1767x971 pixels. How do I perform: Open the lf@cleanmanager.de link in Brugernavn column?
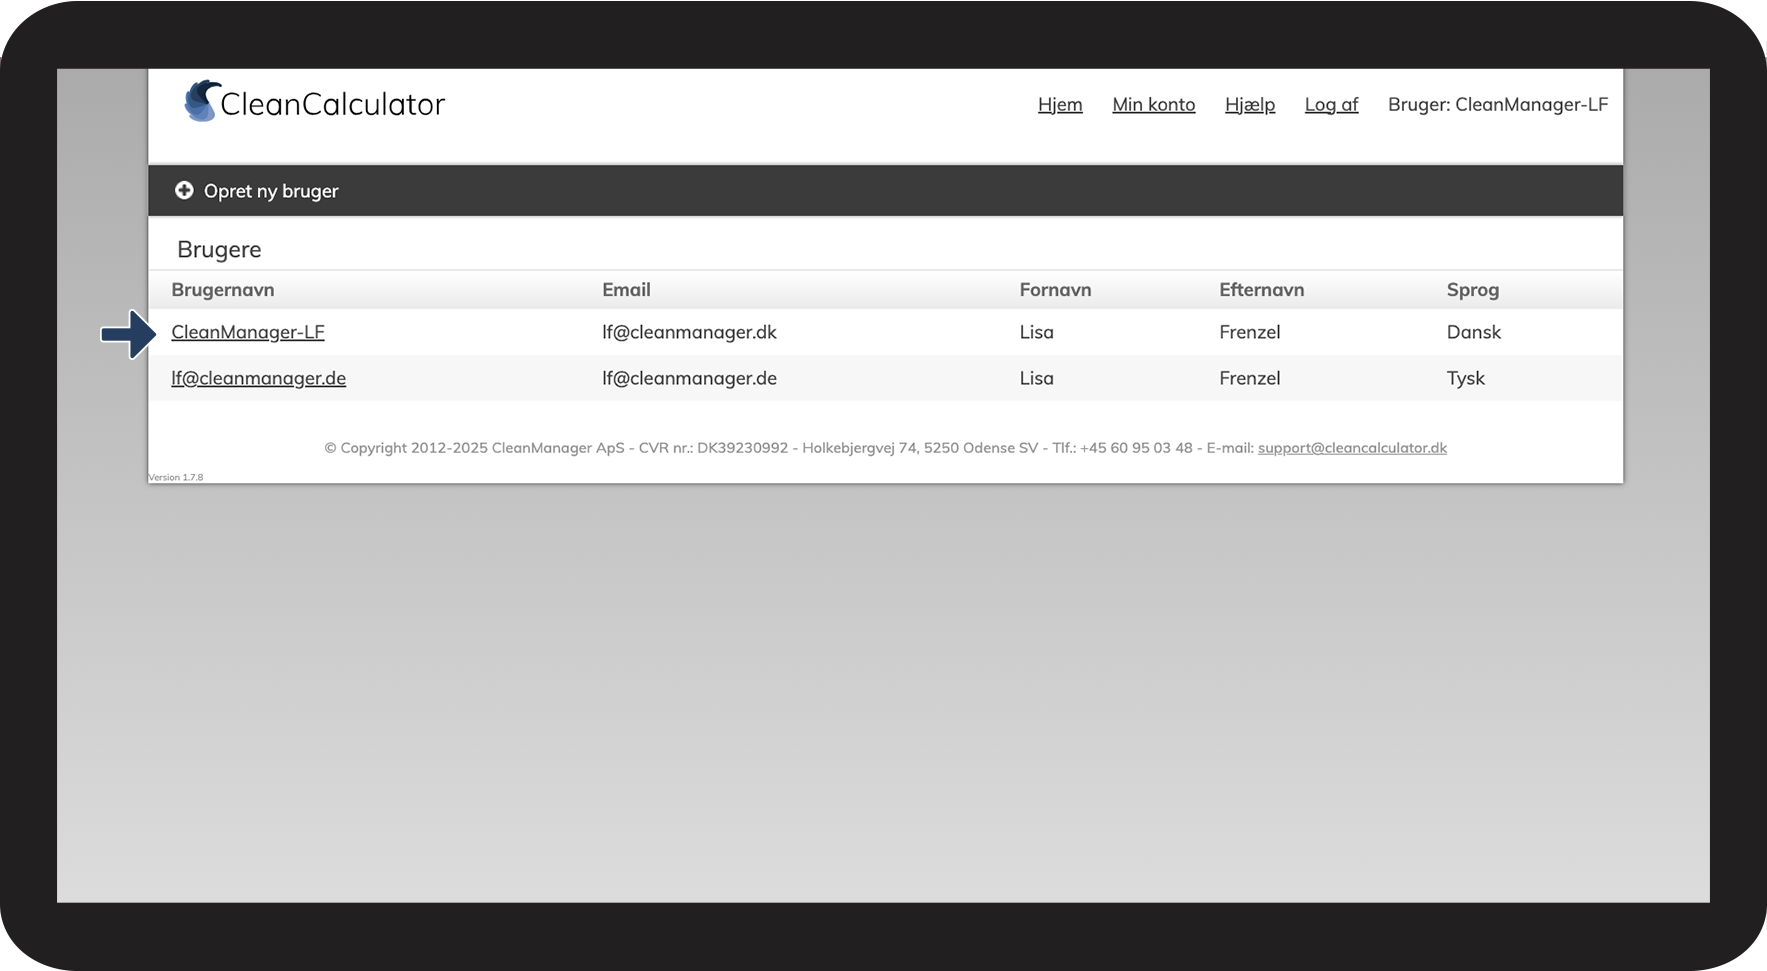coord(258,378)
